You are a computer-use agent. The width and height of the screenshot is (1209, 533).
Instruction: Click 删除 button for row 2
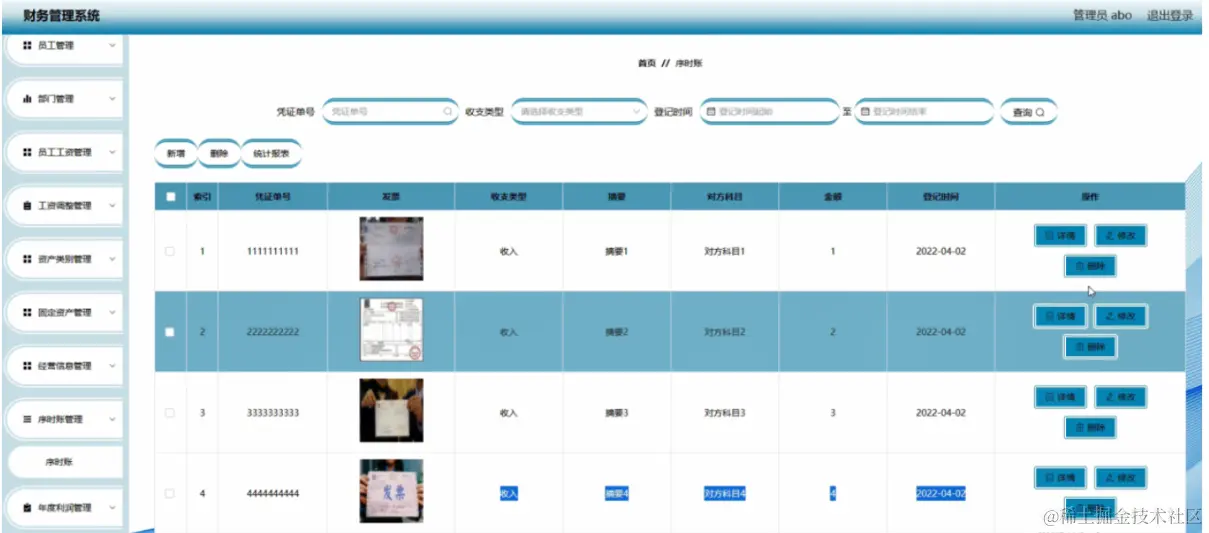click(x=1090, y=347)
